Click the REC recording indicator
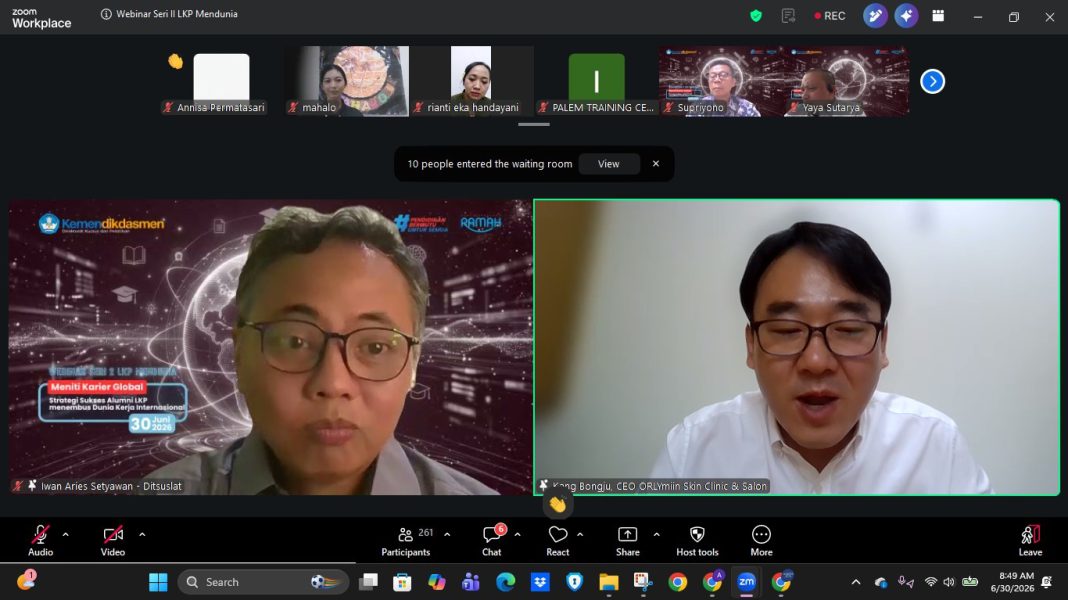 pos(830,16)
